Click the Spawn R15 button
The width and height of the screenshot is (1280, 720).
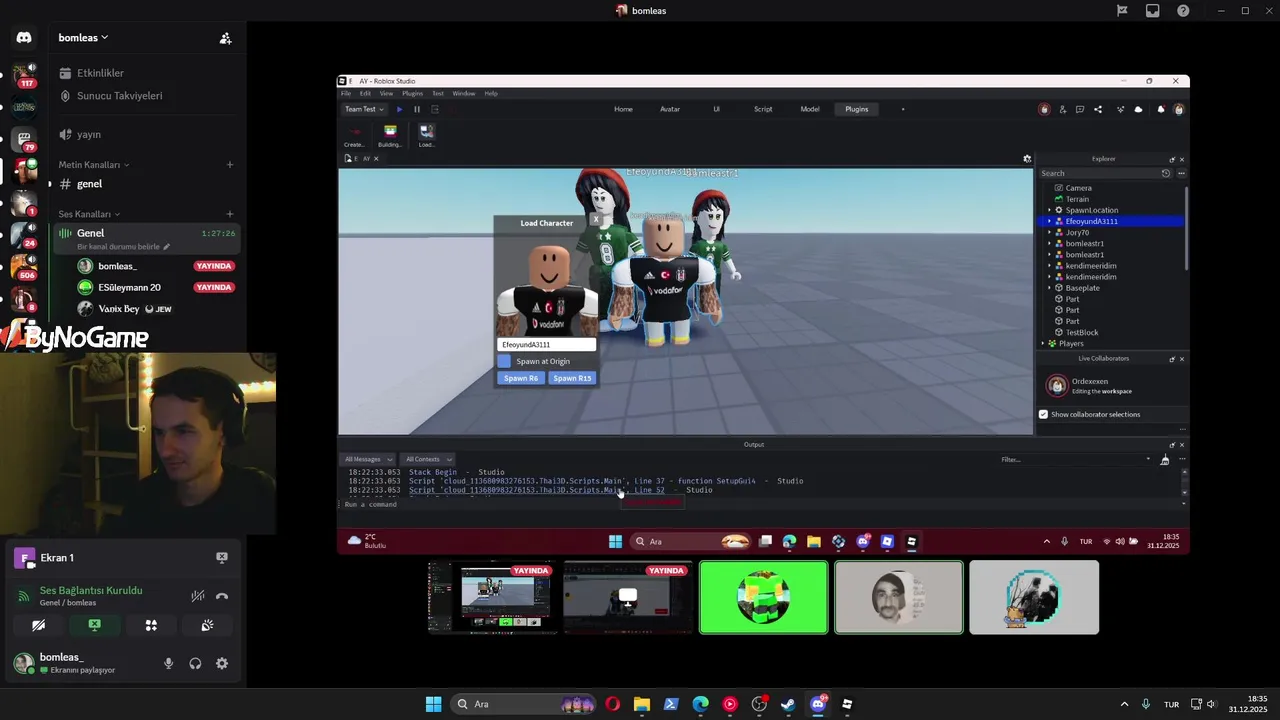tap(572, 378)
